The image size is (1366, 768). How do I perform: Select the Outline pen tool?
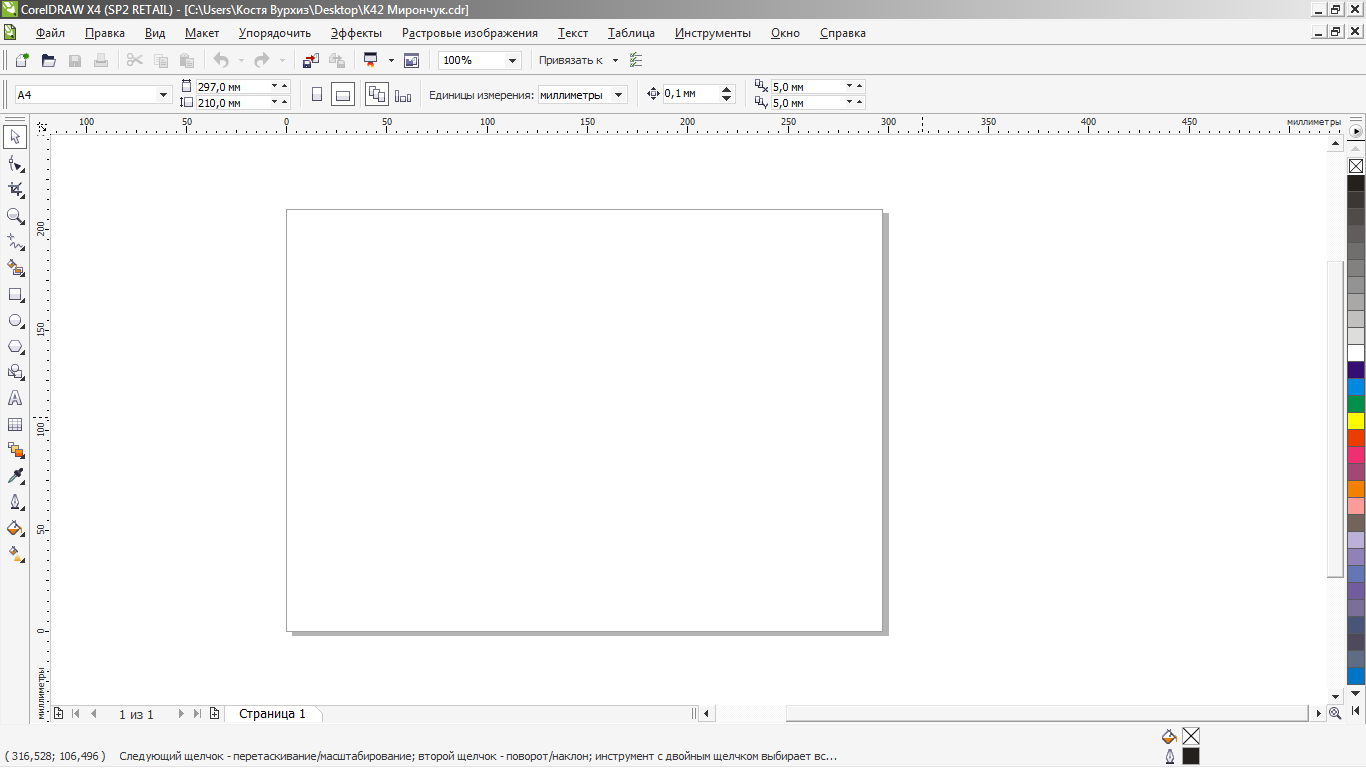click(15, 502)
